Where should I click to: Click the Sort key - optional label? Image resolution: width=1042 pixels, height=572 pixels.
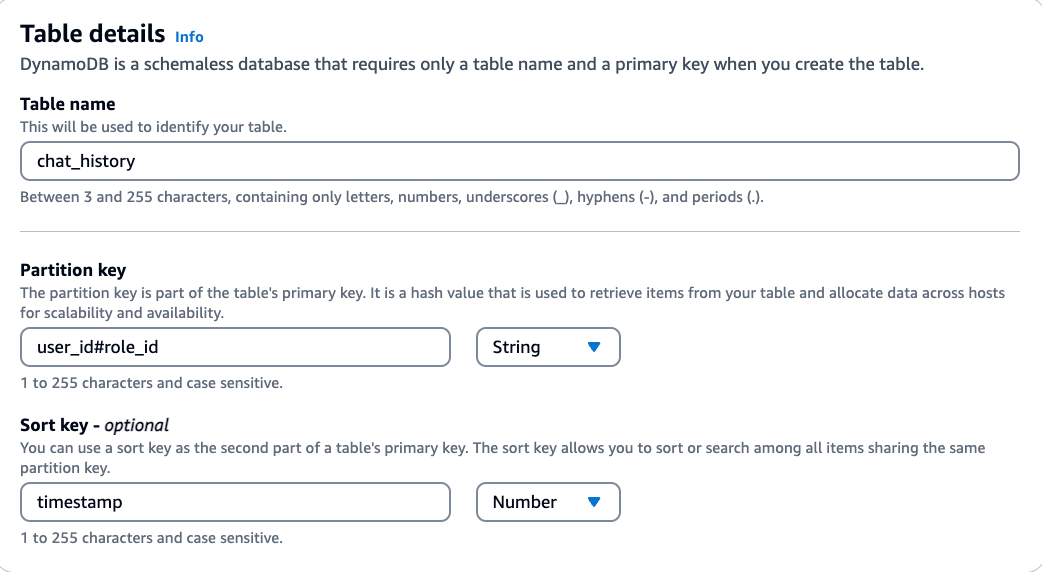coord(95,425)
